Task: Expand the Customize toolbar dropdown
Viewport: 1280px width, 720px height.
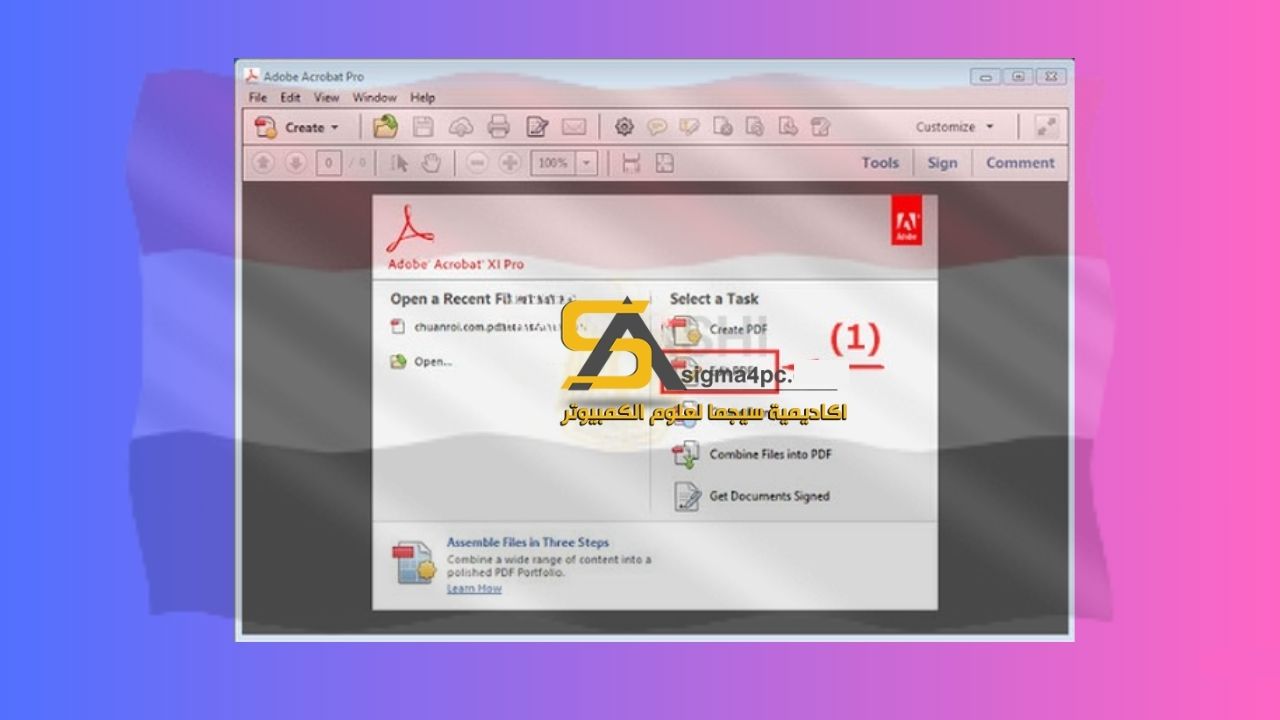Action: (x=955, y=127)
